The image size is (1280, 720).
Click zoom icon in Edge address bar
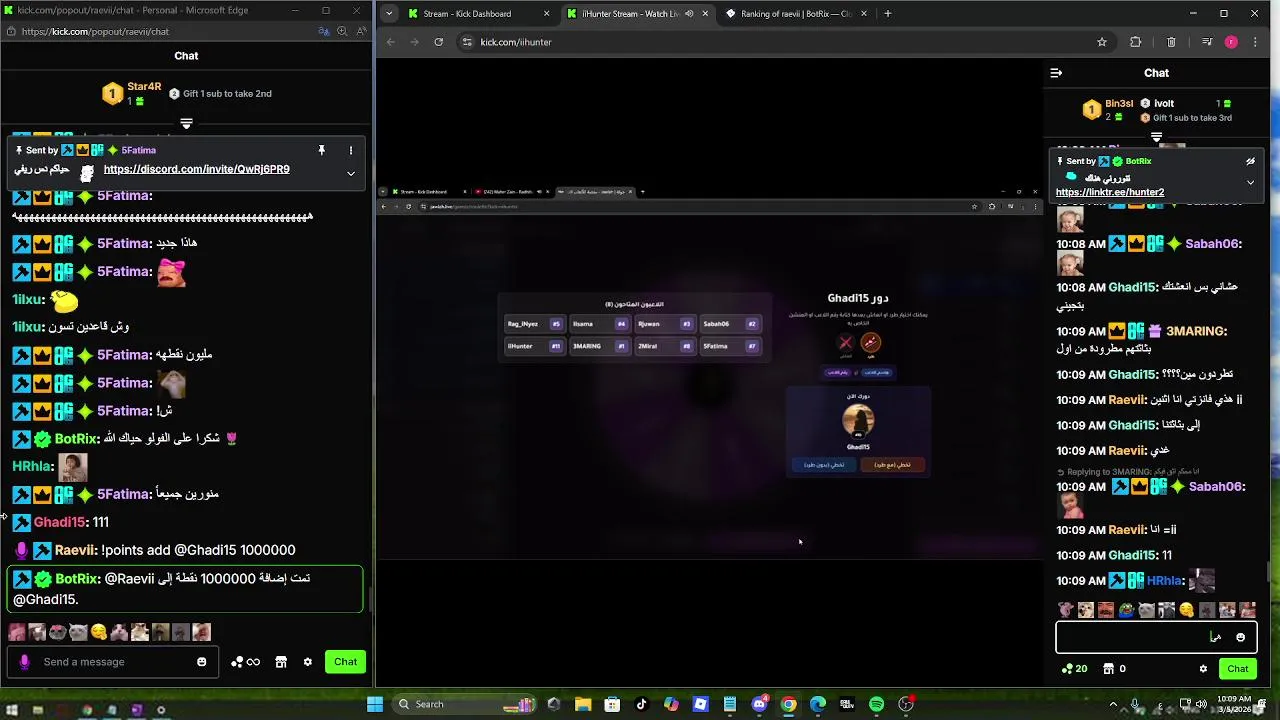(x=342, y=31)
